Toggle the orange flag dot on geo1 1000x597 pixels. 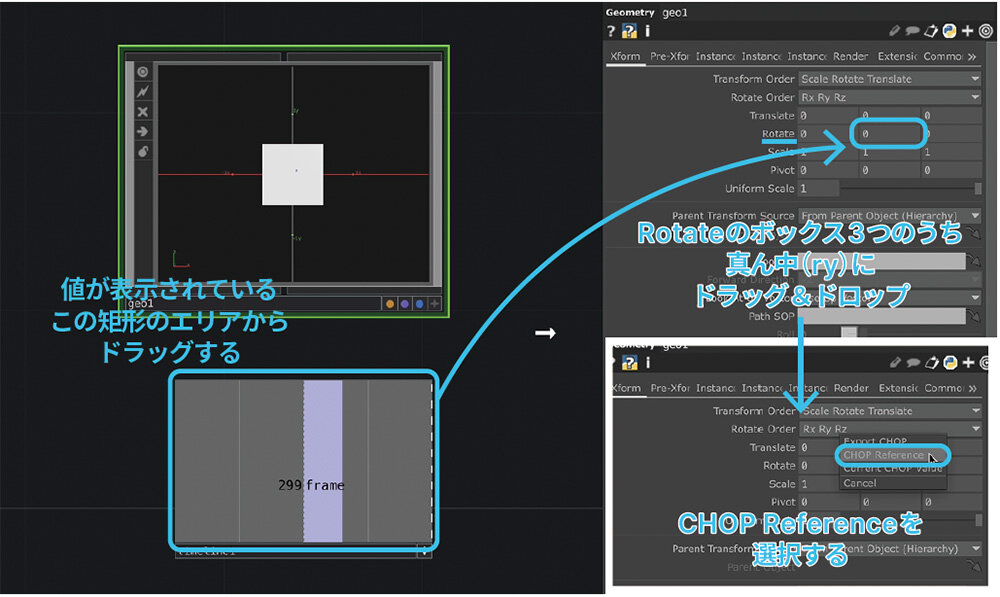pyautogui.click(x=389, y=304)
